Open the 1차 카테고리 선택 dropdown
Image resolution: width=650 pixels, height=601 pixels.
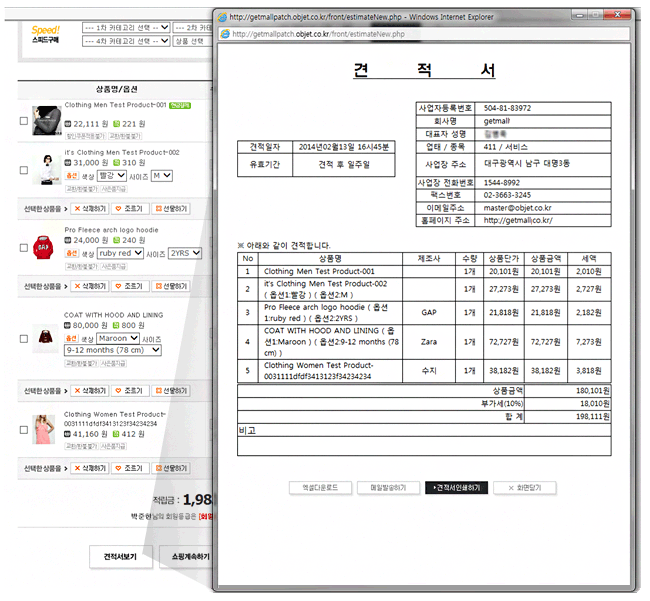pyautogui.click(x=125, y=26)
